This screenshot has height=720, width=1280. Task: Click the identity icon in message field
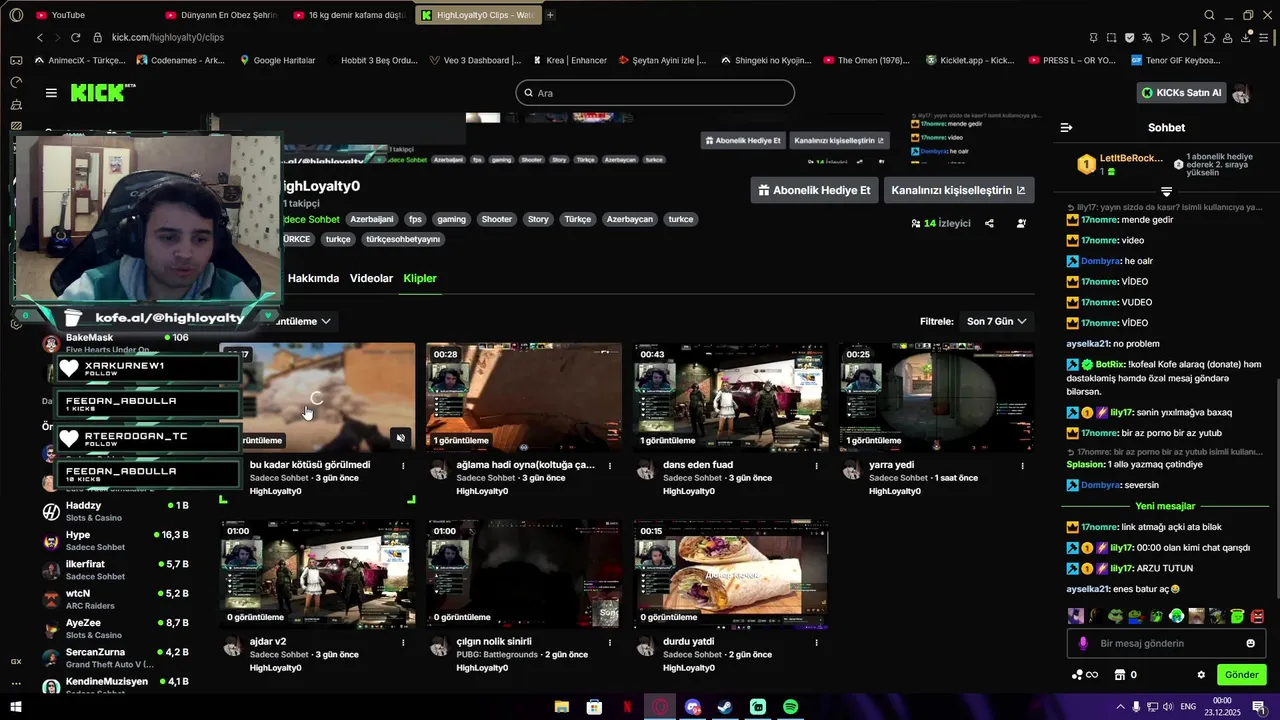coord(1082,644)
